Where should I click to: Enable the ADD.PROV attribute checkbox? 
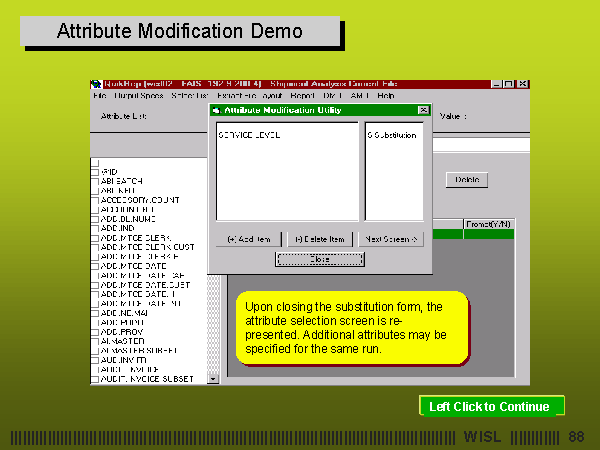tap(95, 331)
